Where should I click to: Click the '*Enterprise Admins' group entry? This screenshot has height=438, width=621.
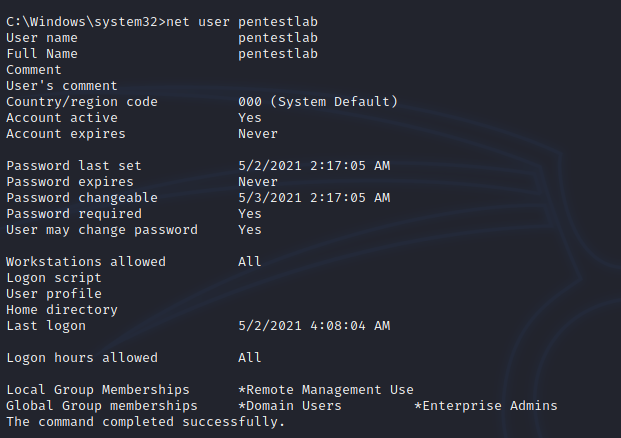pos(486,406)
